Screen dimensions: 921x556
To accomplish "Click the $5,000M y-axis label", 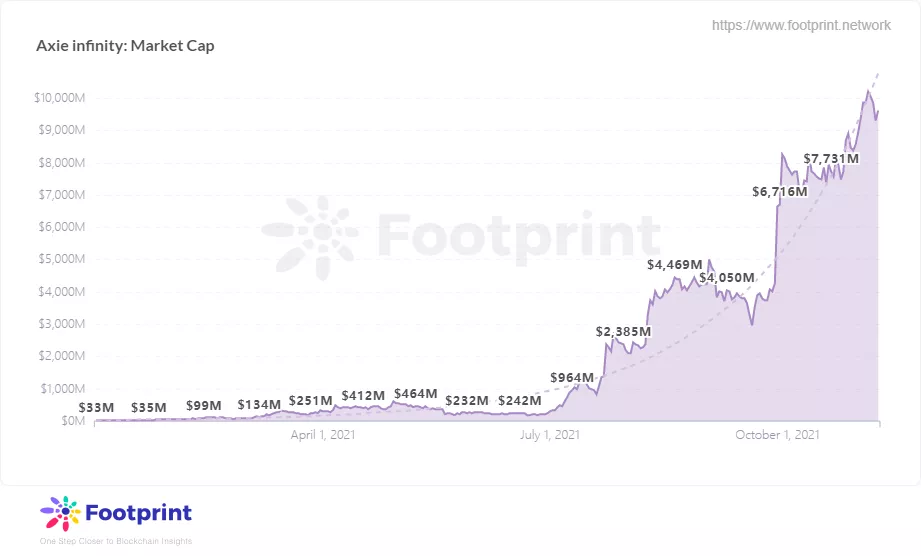I will [62, 260].
